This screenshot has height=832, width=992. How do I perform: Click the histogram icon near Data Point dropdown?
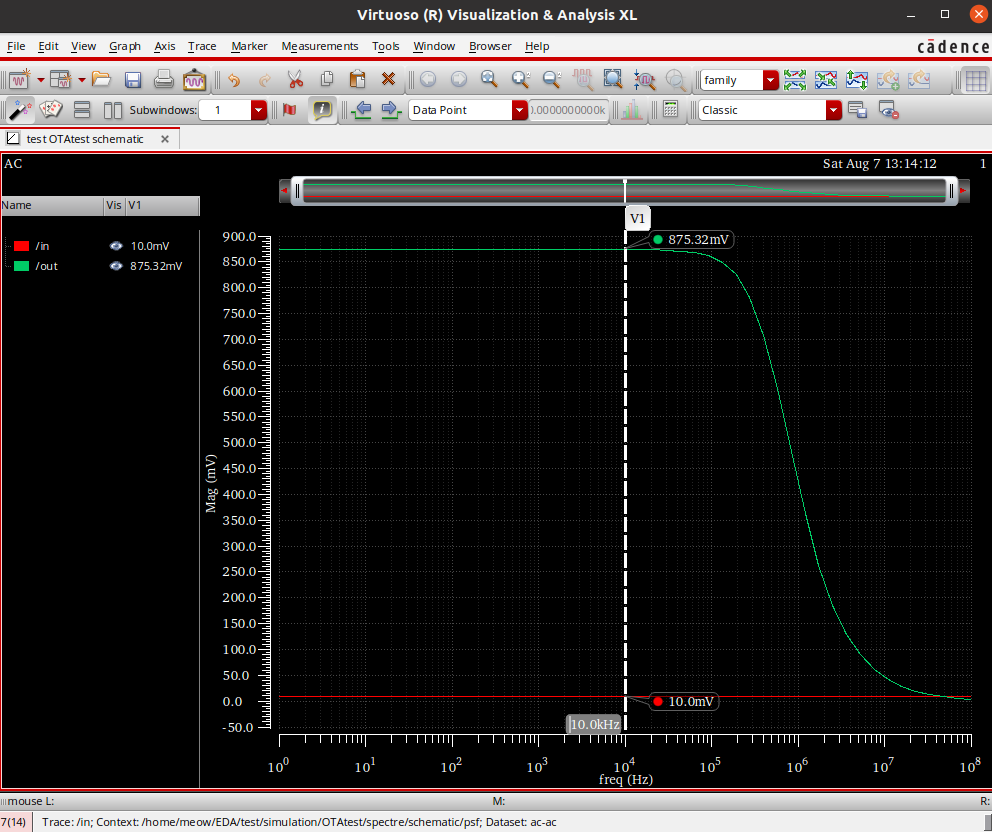(631, 110)
